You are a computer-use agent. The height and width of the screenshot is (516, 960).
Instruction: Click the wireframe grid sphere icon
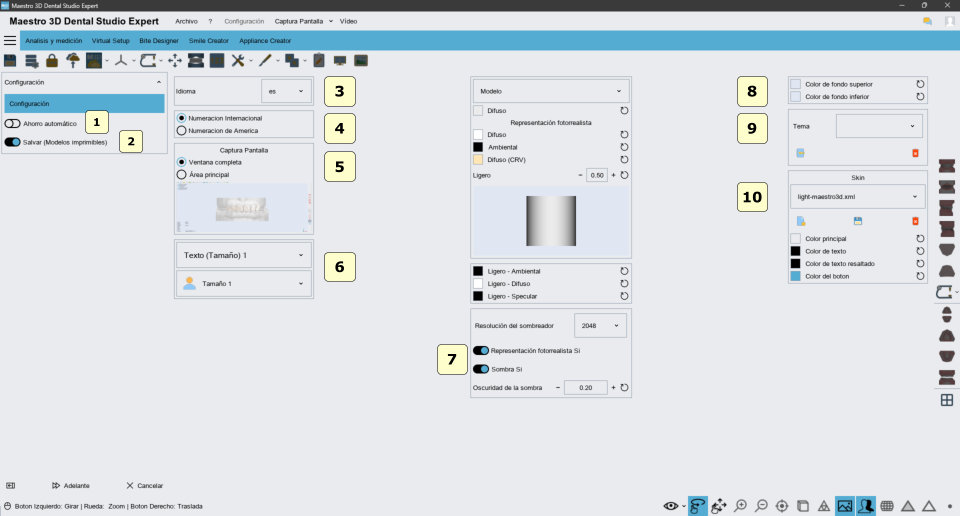click(x=887, y=506)
